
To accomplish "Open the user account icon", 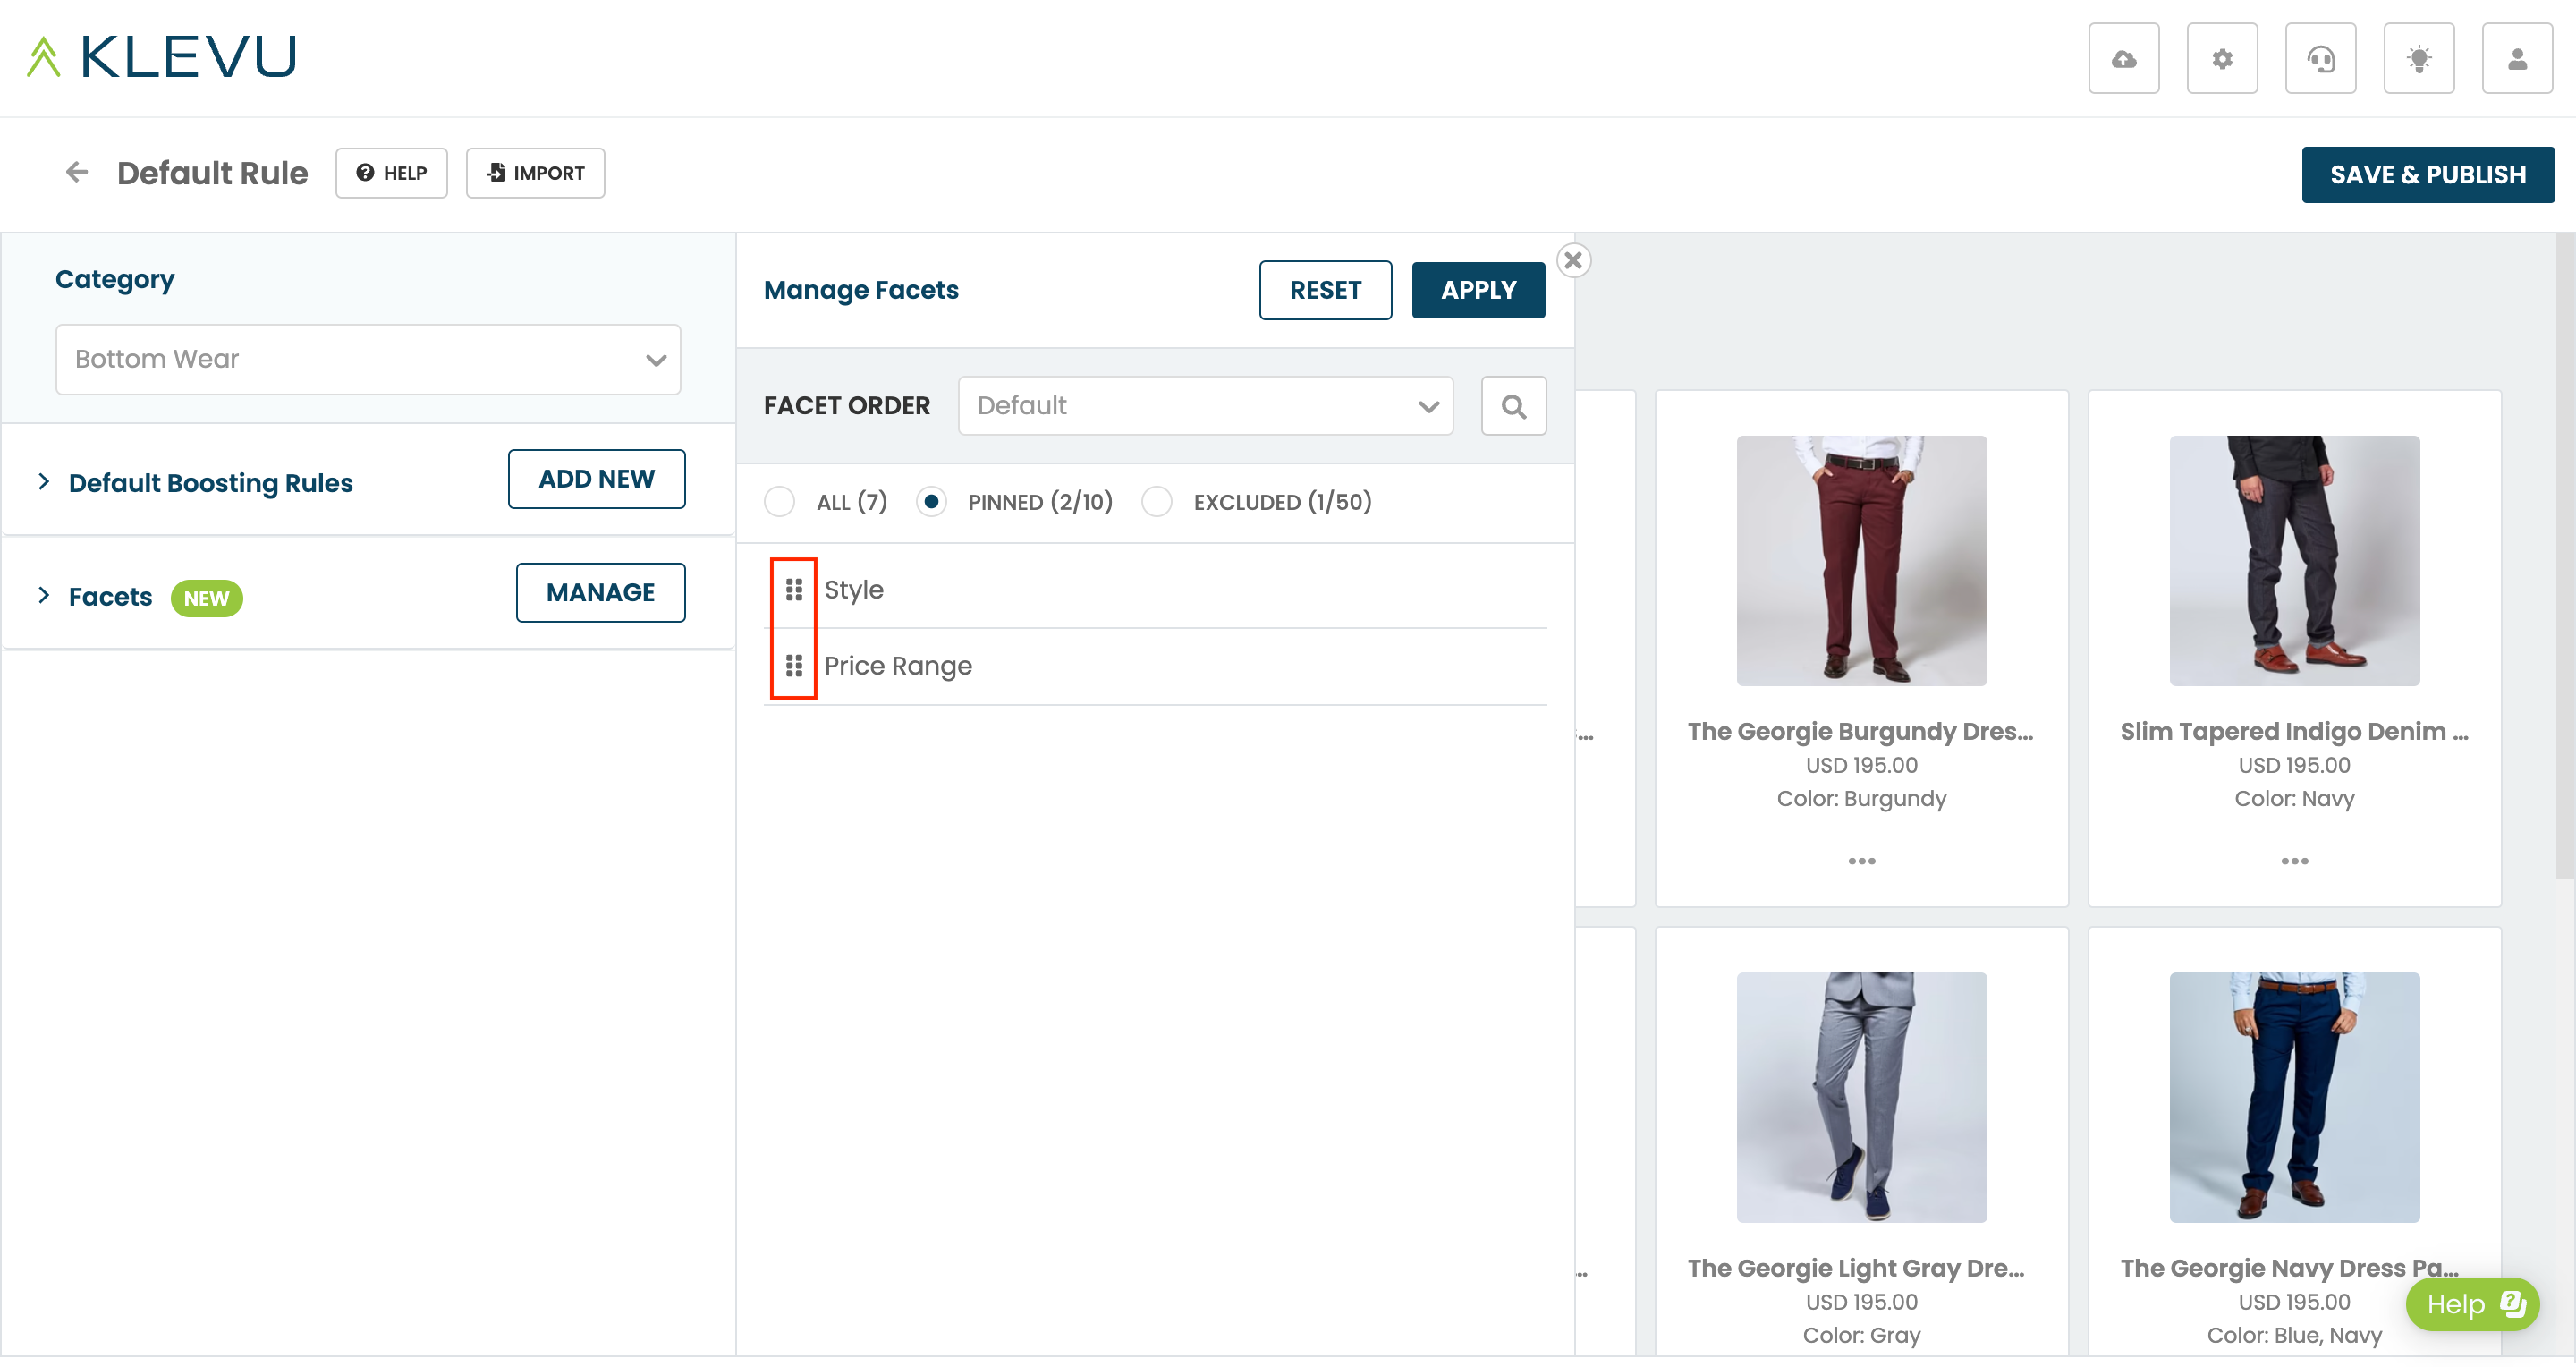I will click(2517, 59).
